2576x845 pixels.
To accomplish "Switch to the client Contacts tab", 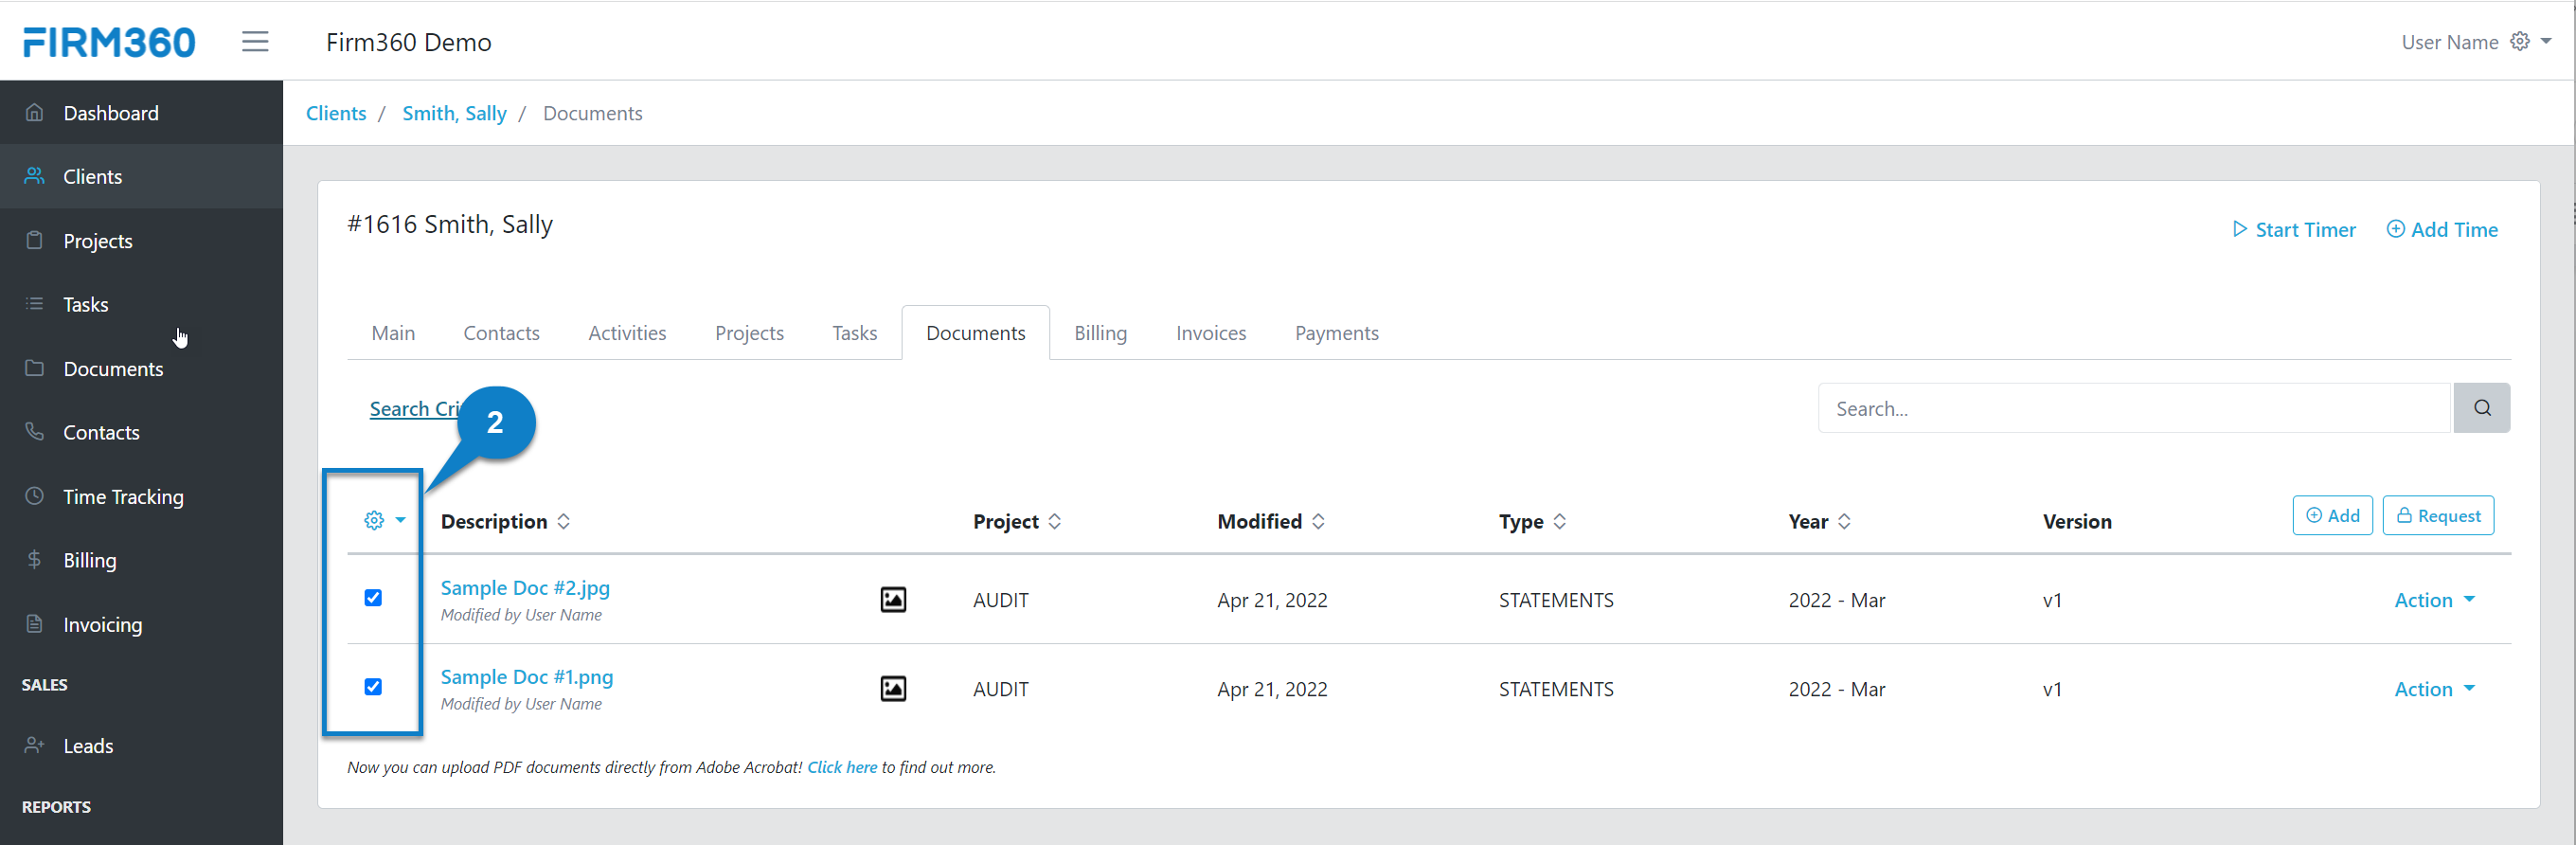I will pyautogui.click(x=501, y=333).
